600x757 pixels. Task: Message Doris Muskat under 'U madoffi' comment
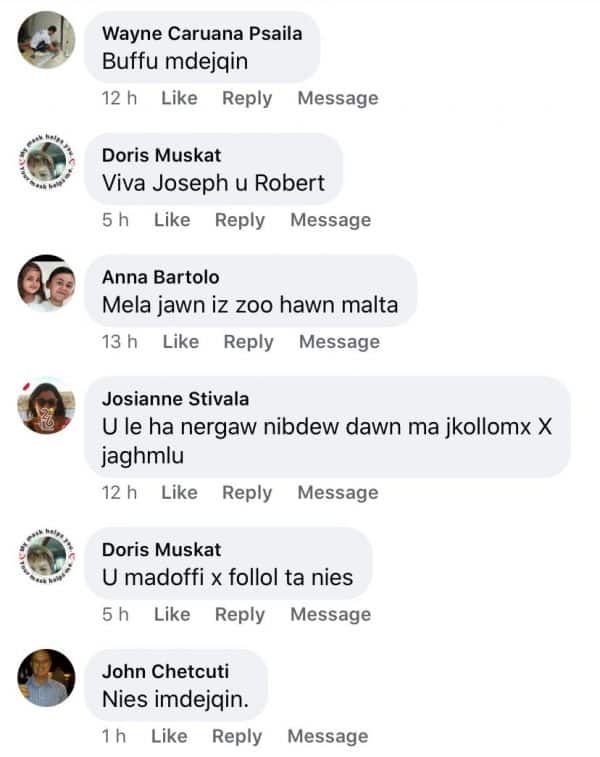click(331, 615)
